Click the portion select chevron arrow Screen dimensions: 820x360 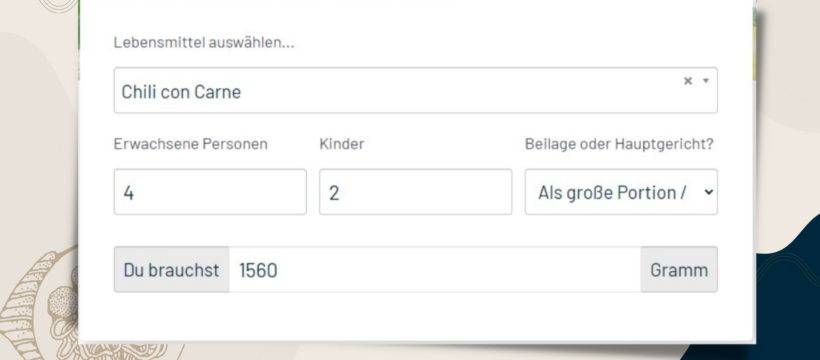pos(709,192)
